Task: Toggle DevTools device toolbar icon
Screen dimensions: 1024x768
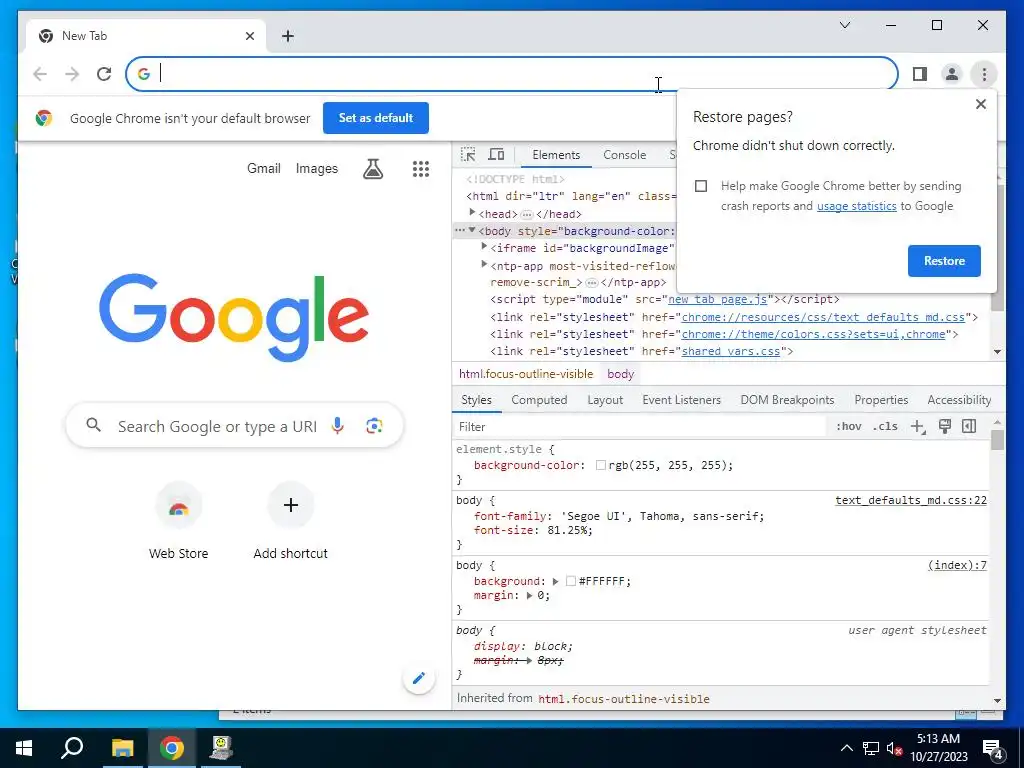Action: point(496,155)
